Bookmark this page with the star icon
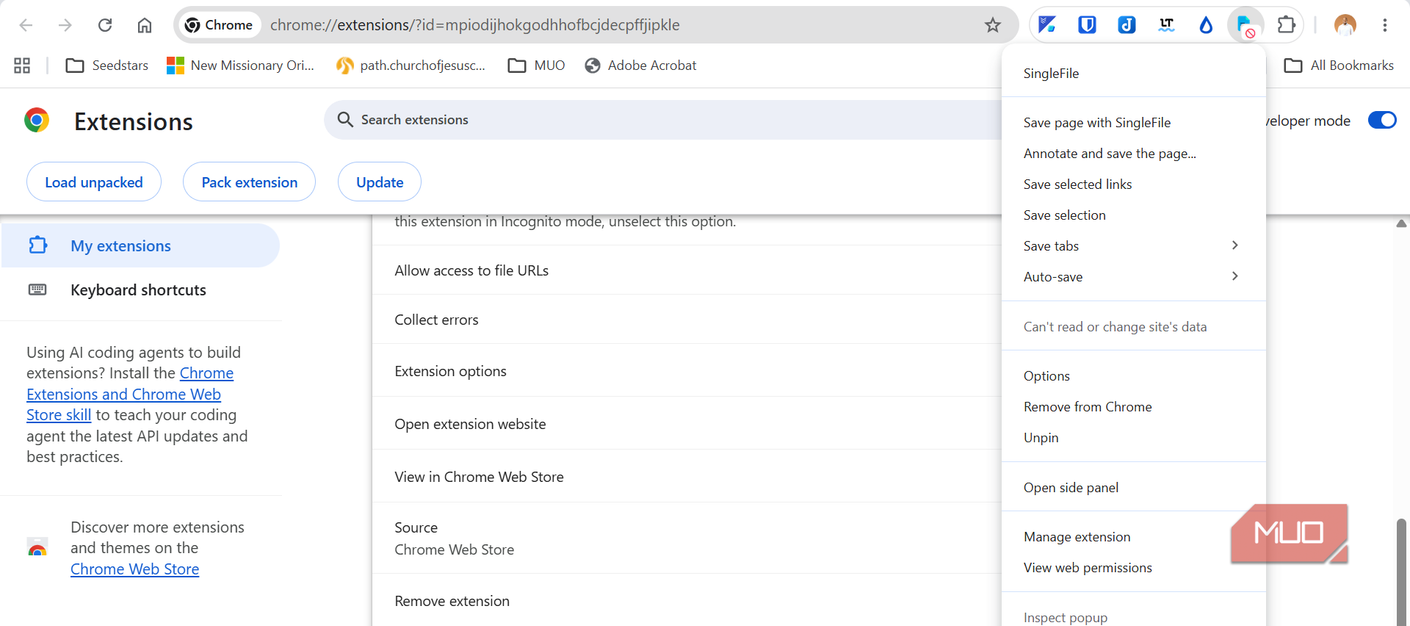The image size is (1410, 626). [992, 25]
